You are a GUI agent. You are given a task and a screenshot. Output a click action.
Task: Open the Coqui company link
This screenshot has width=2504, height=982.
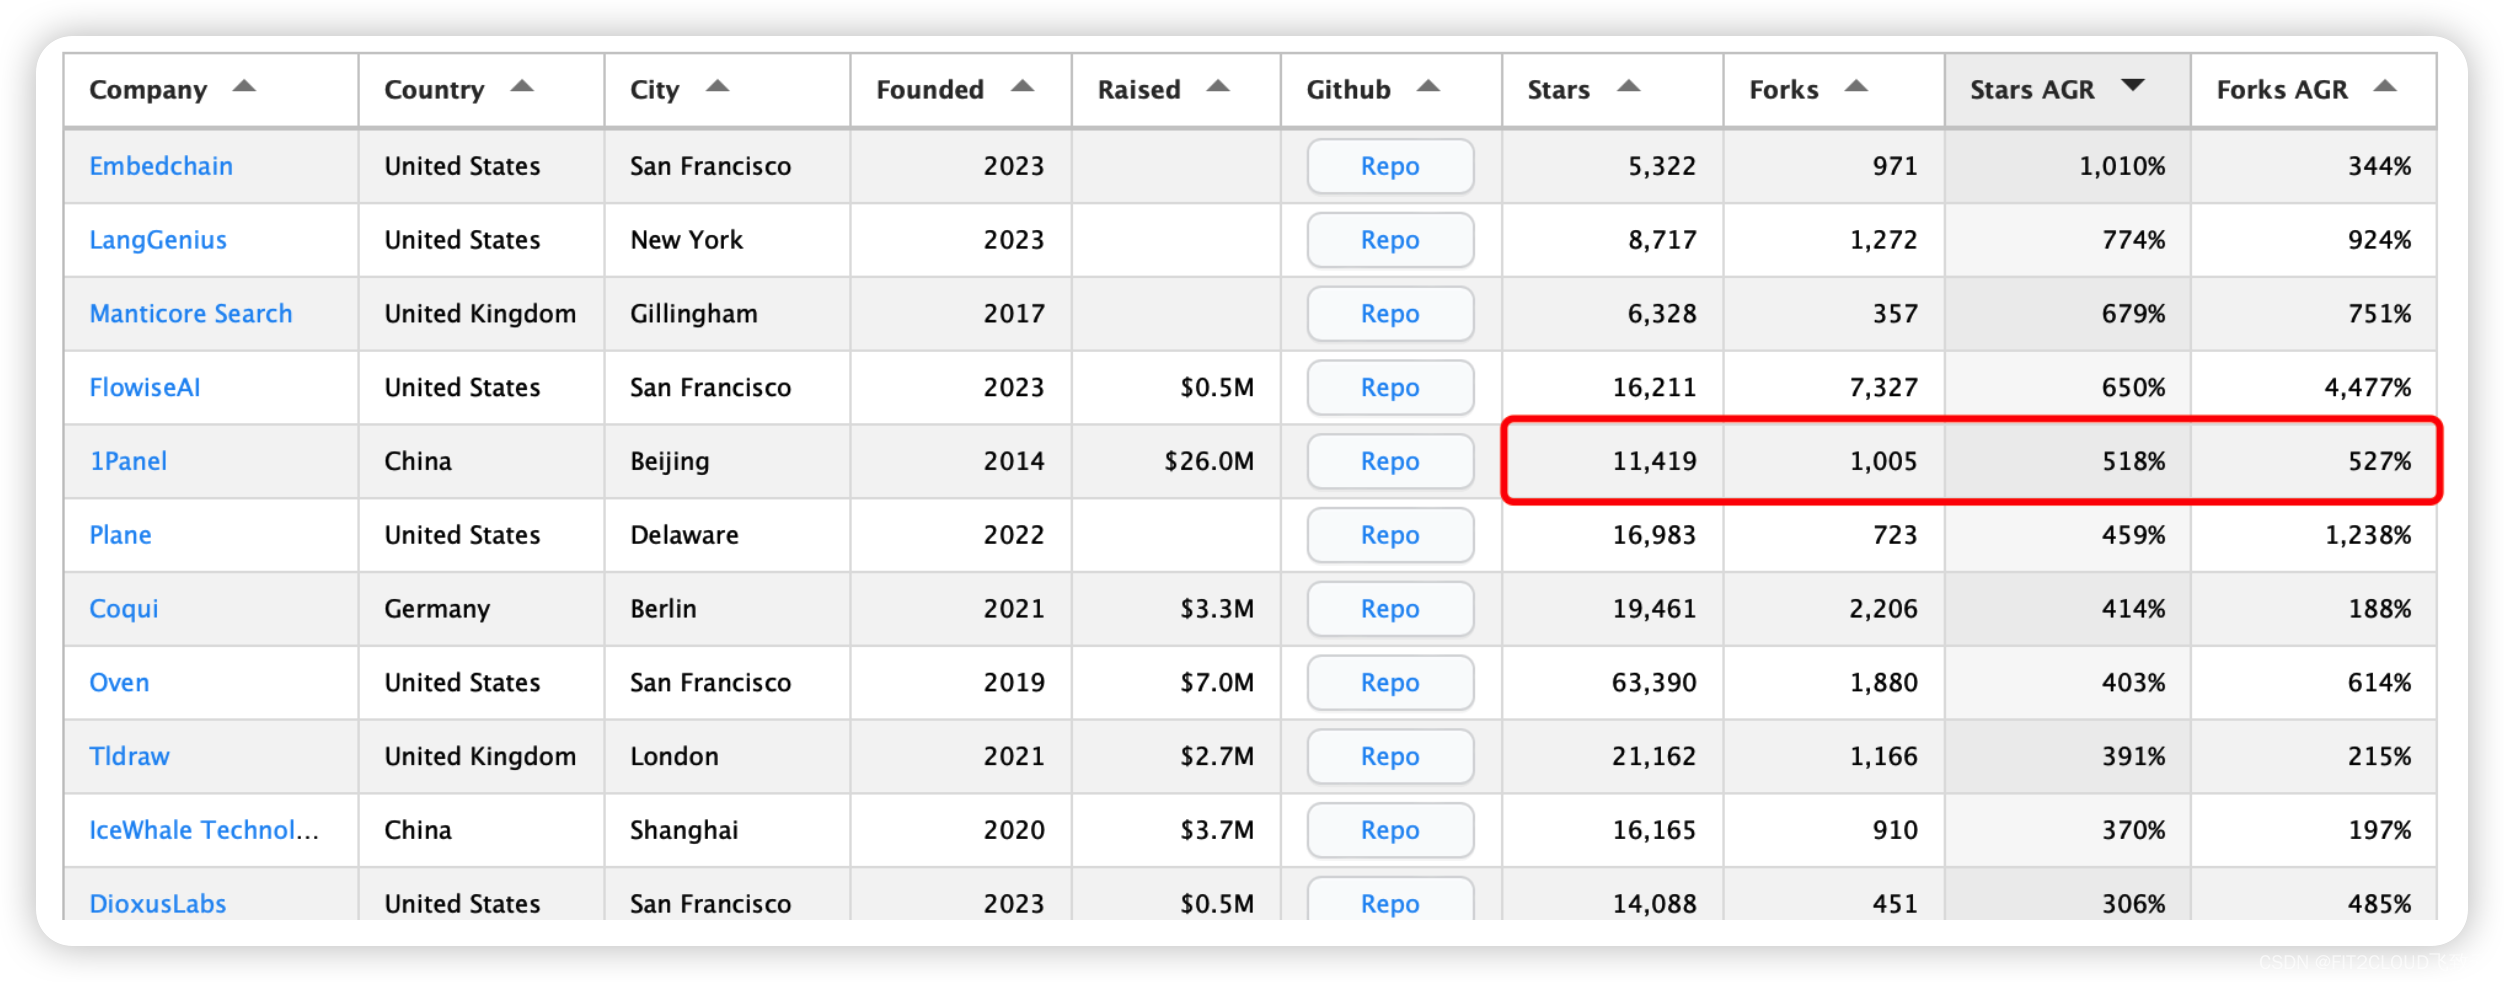point(124,609)
